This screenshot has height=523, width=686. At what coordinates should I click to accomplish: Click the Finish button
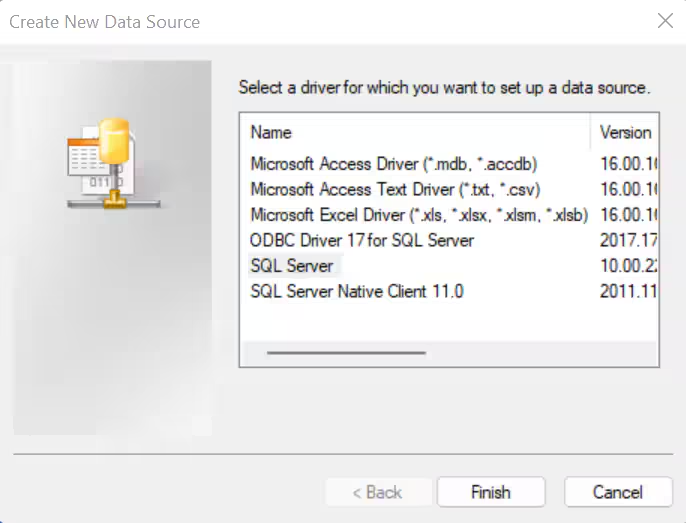491,492
